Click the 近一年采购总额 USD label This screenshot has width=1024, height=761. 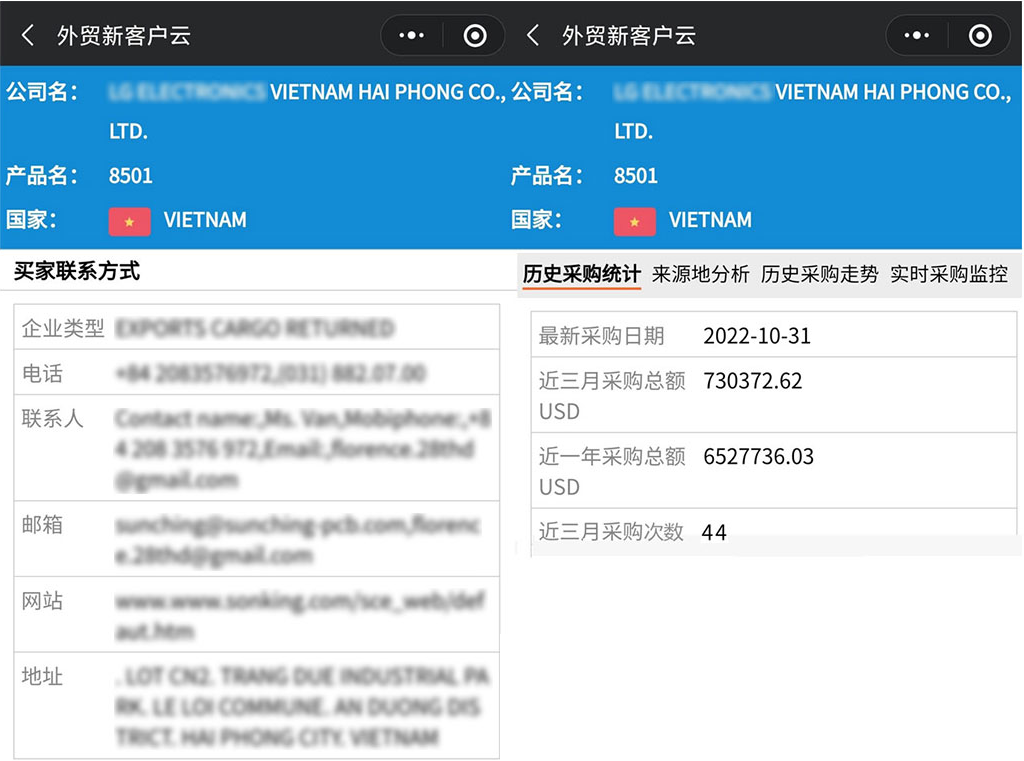(x=612, y=472)
